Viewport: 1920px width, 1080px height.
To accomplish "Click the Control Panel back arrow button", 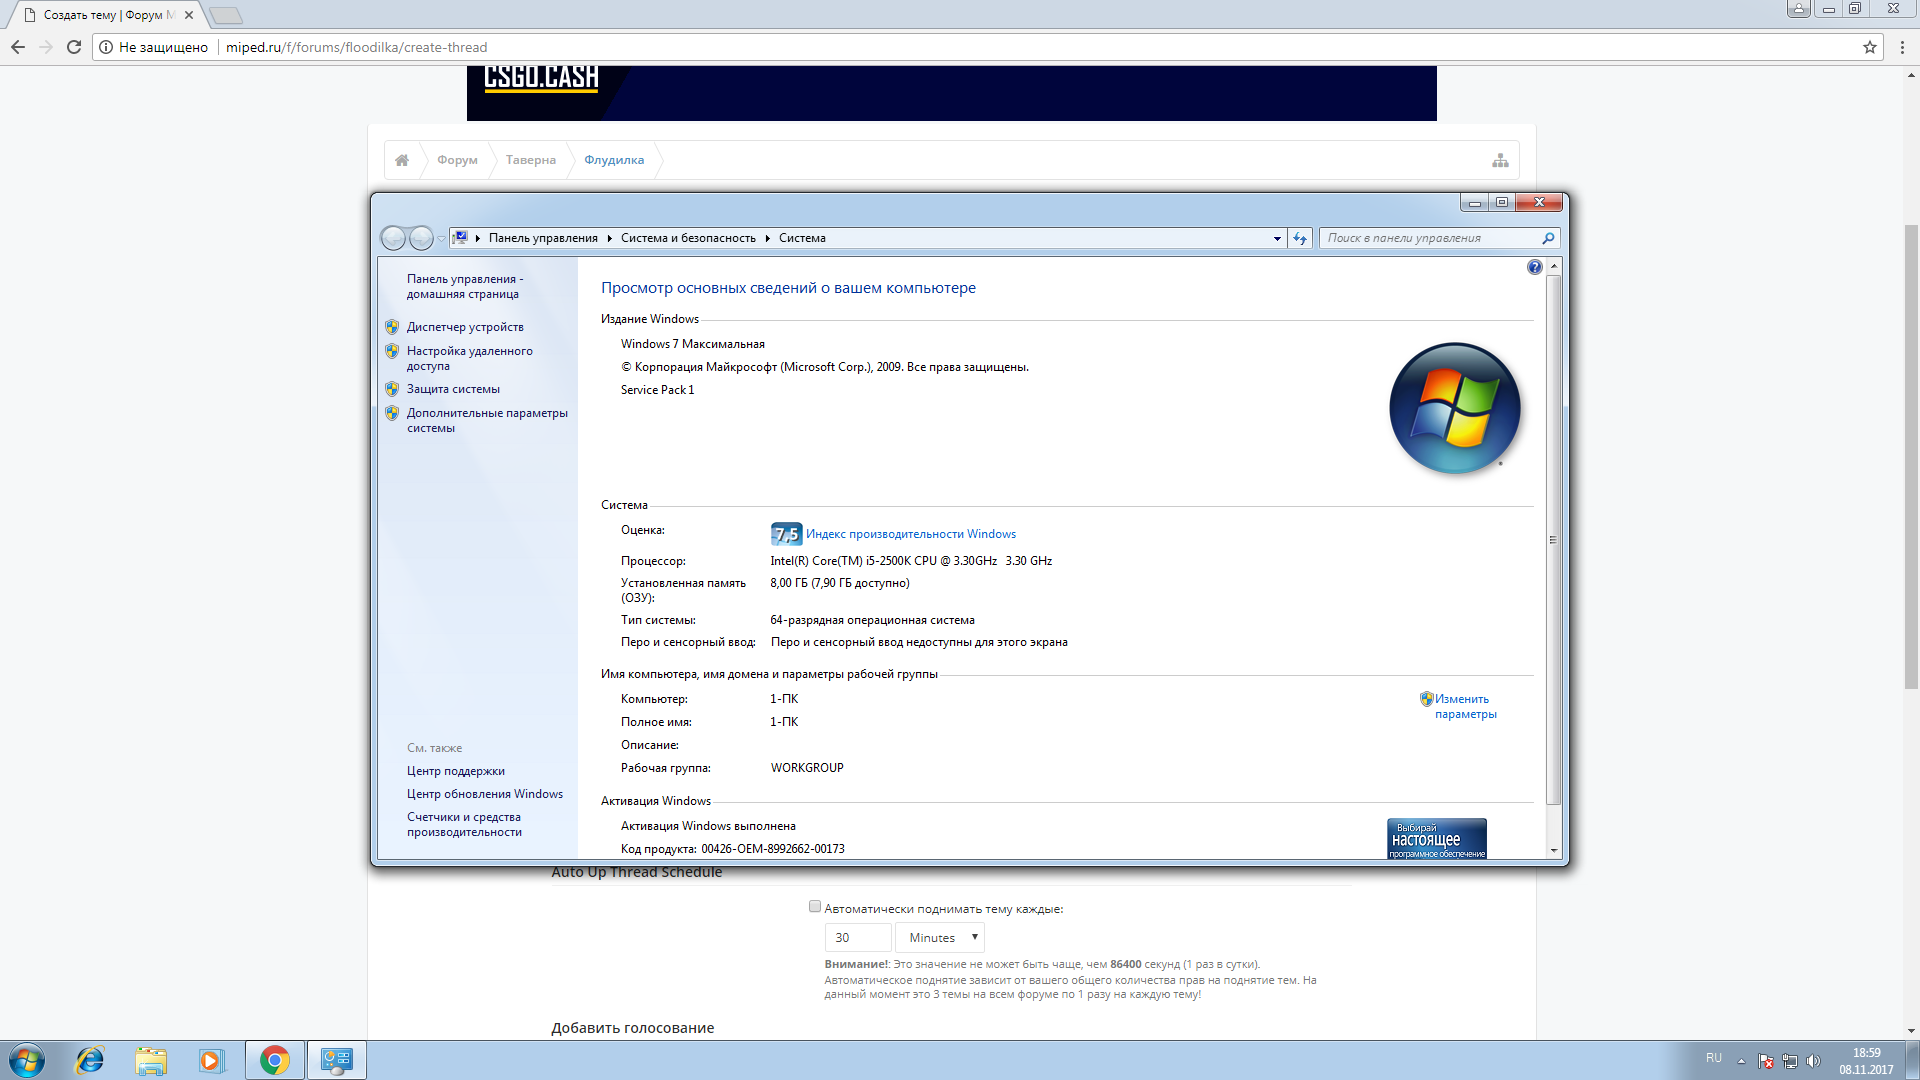I will [x=394, y=238].
